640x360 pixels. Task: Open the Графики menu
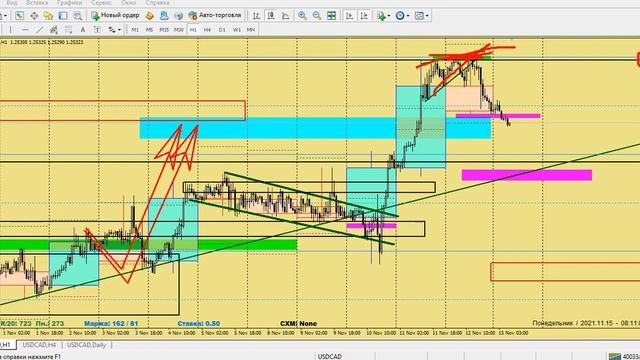pos(69,2)
